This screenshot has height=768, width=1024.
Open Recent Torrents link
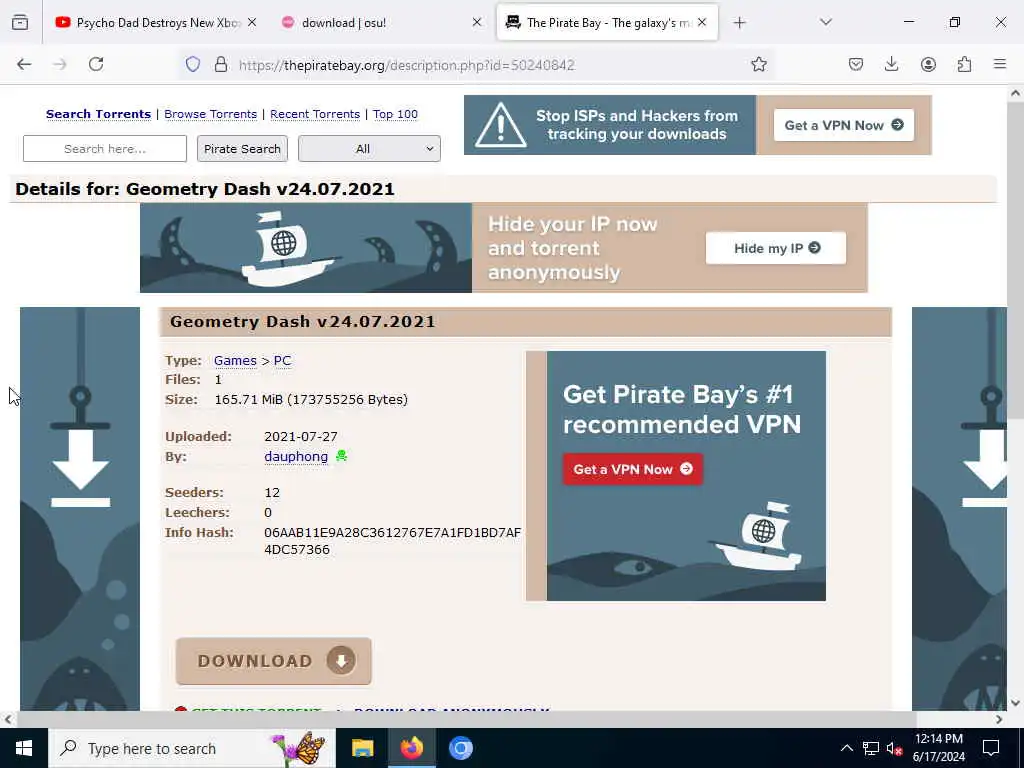[x=315, y=114]
